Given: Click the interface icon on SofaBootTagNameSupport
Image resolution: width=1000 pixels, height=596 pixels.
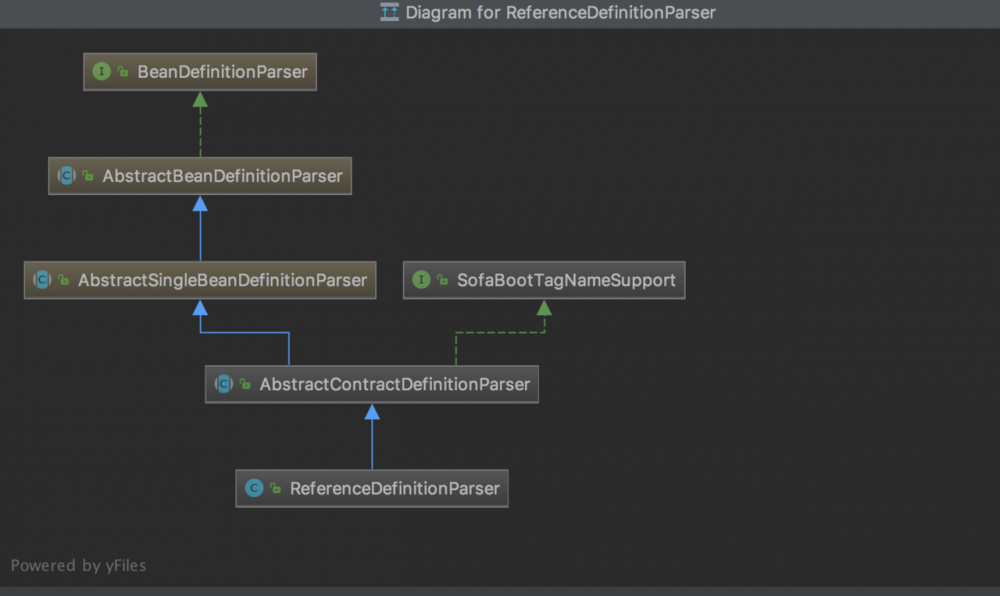Looking at the screenshot, I should 421,280.
